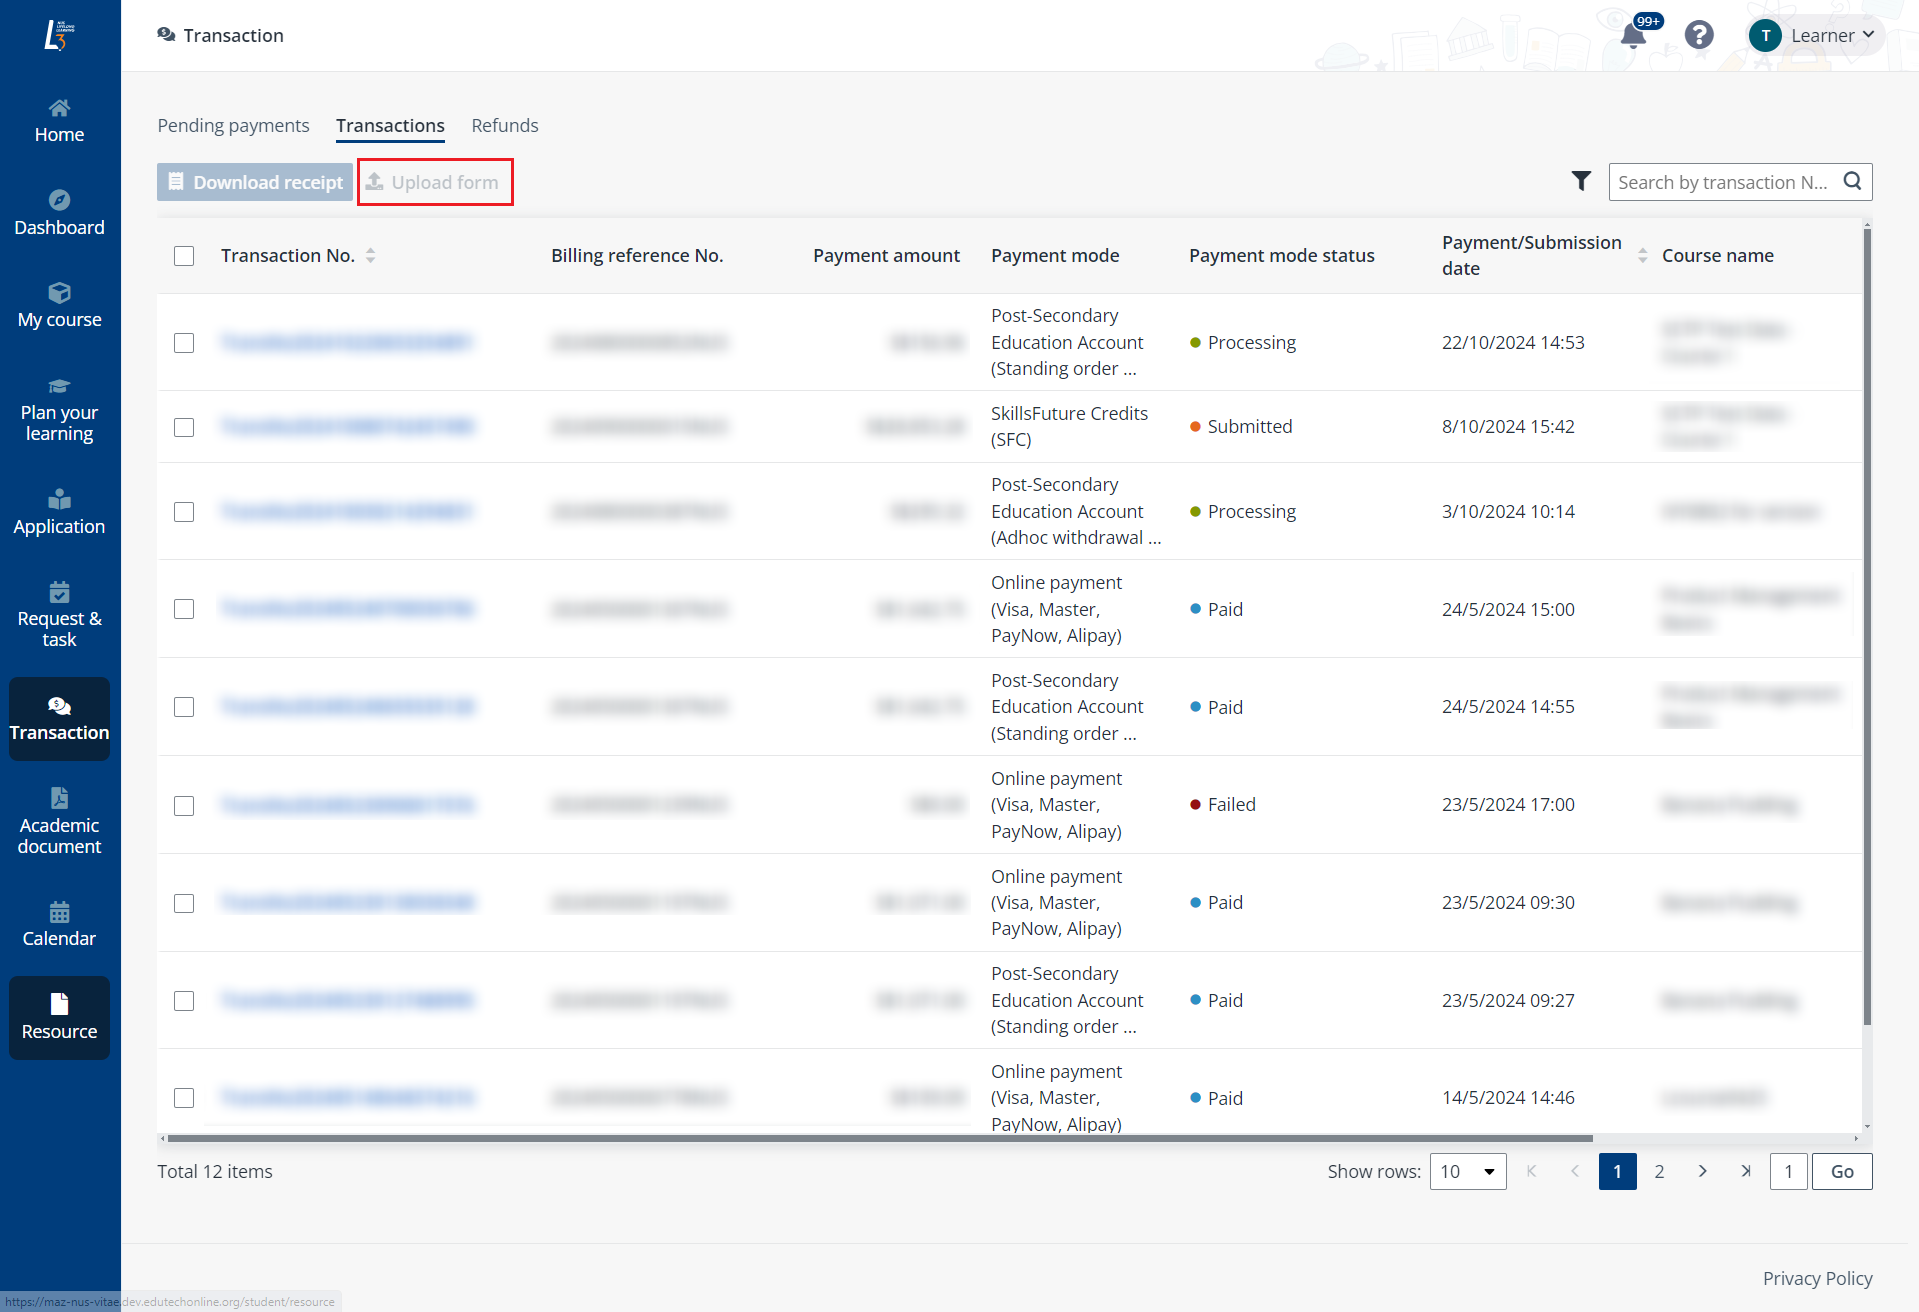Open the filter options on the transactions list
The height and width of the screenshot is (1312, 1919).
coord(1580,181)
